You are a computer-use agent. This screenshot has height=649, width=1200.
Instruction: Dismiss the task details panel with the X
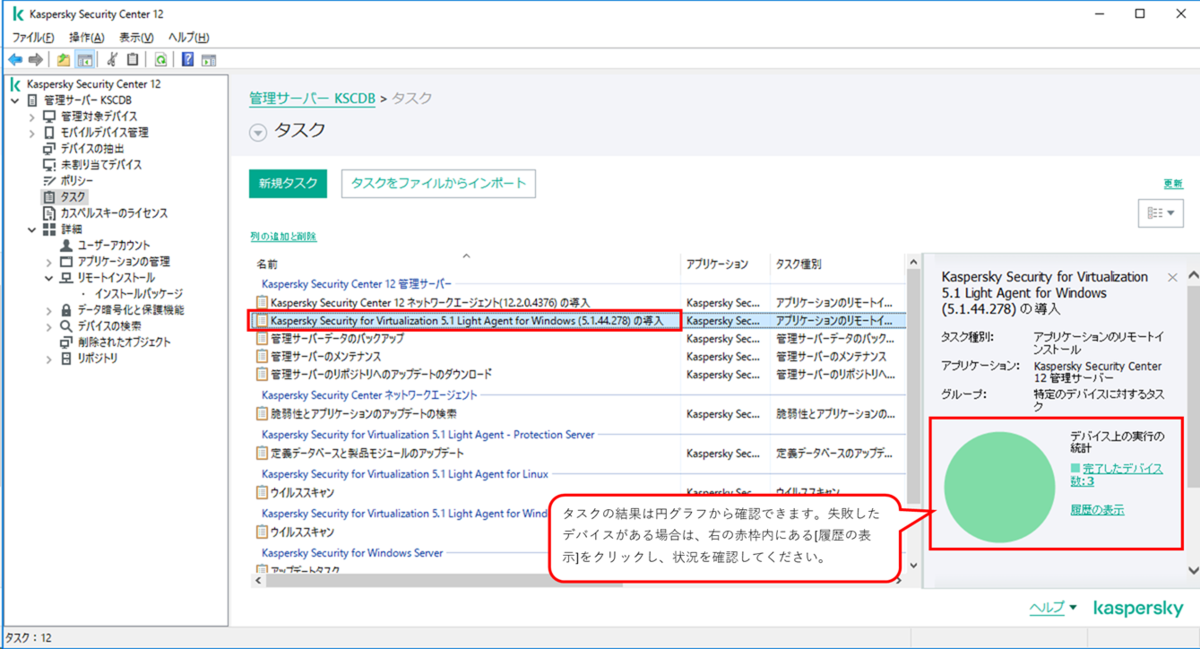(1175, 277)
